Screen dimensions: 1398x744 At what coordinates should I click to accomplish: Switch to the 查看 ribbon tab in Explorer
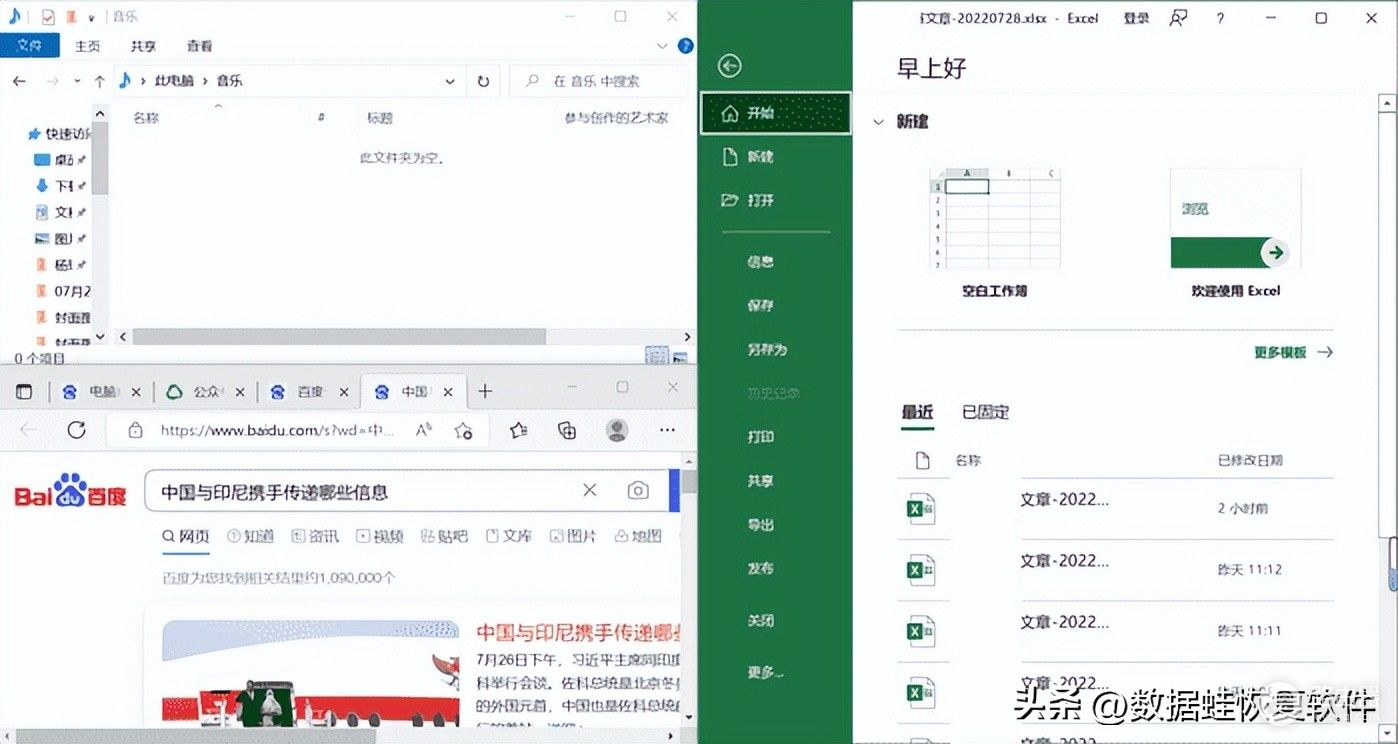tap(200, 46)
